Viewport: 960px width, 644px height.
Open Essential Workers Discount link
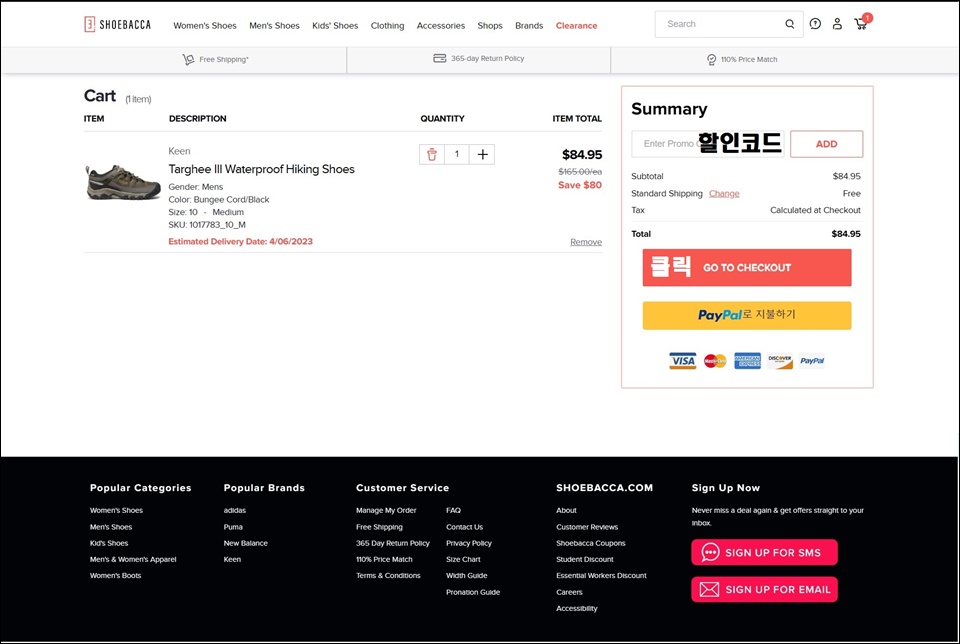point(601,575)
